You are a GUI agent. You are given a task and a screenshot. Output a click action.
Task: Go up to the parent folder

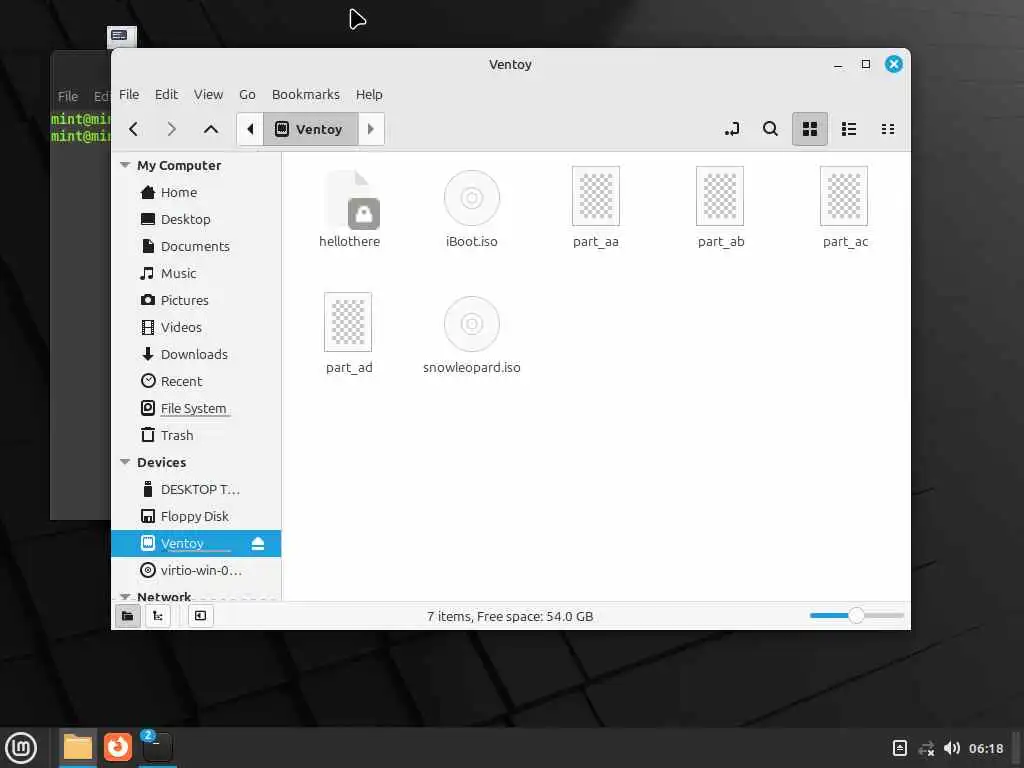(x=210, y=129)
